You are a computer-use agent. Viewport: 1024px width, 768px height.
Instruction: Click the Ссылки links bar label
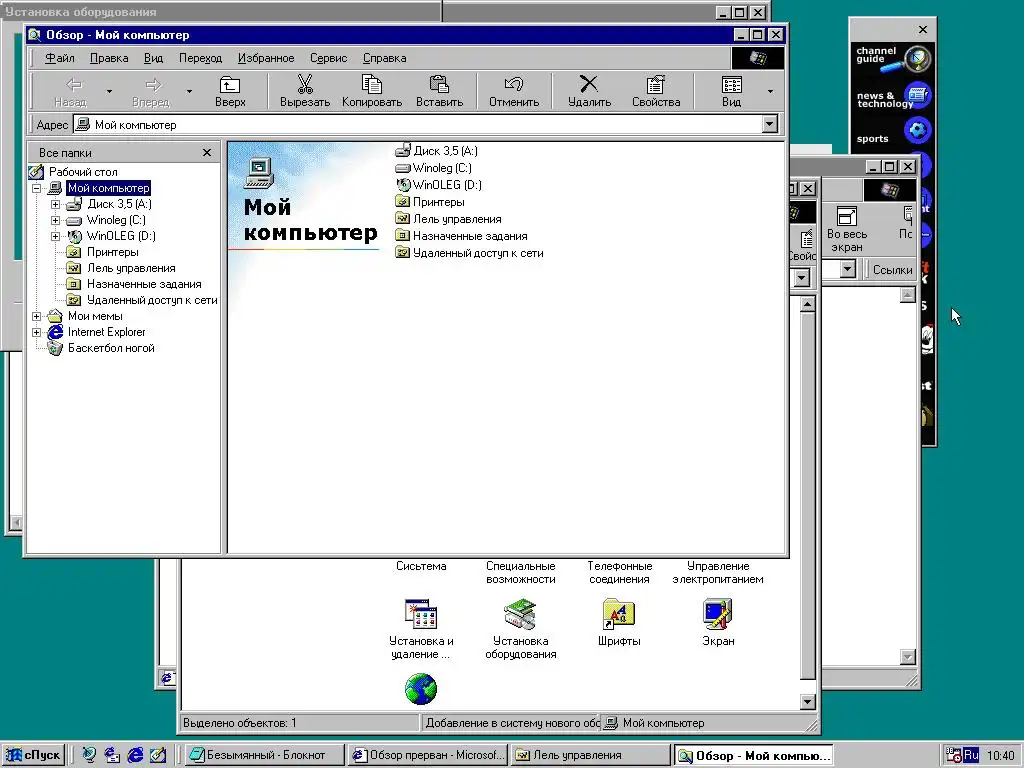click(892, 270)
